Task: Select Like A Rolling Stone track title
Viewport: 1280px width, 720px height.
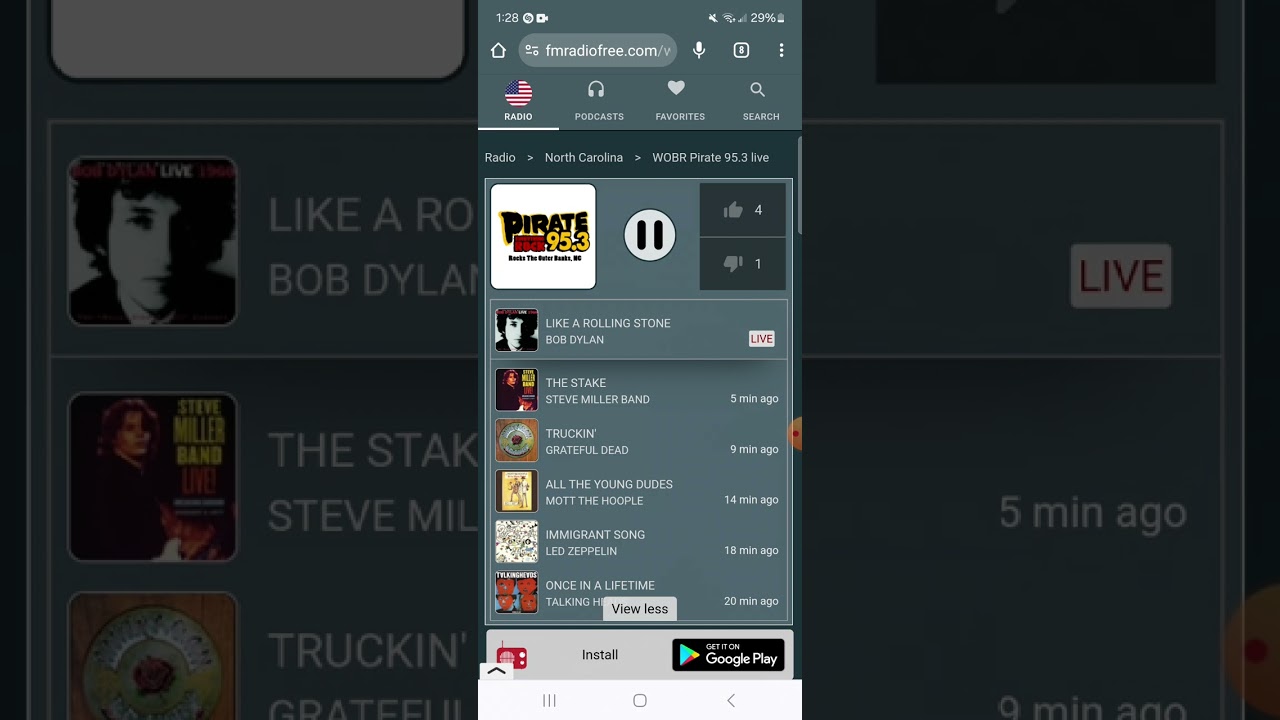Action: [x=608, y=323]
